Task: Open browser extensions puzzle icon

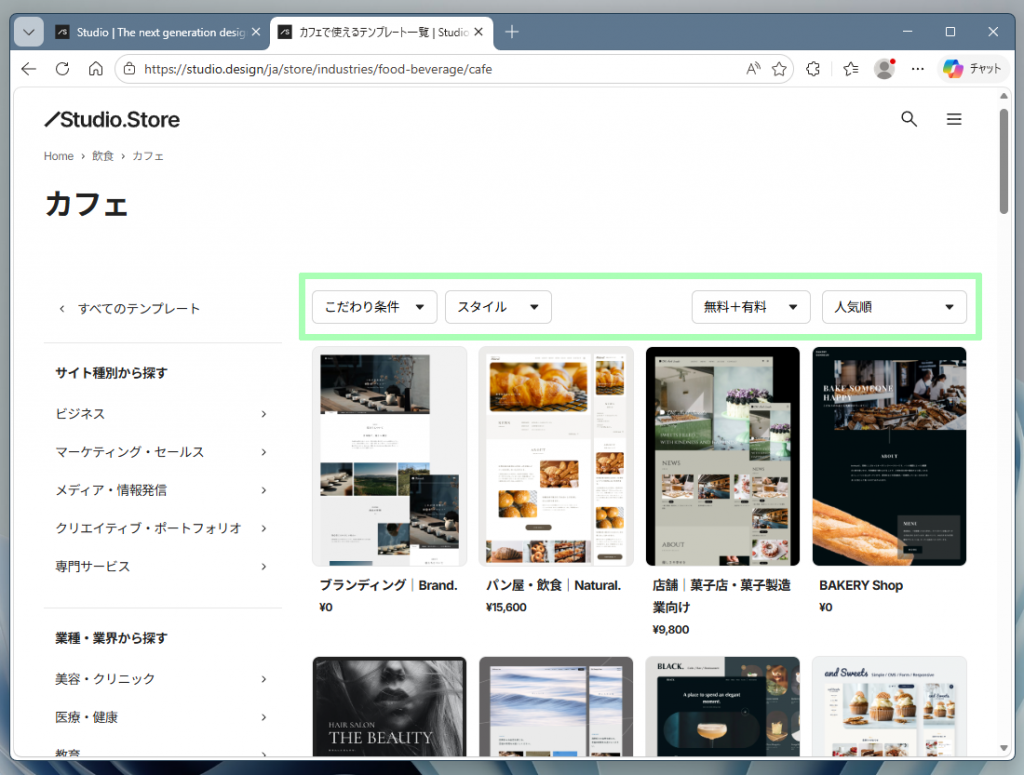Action: 812,69
